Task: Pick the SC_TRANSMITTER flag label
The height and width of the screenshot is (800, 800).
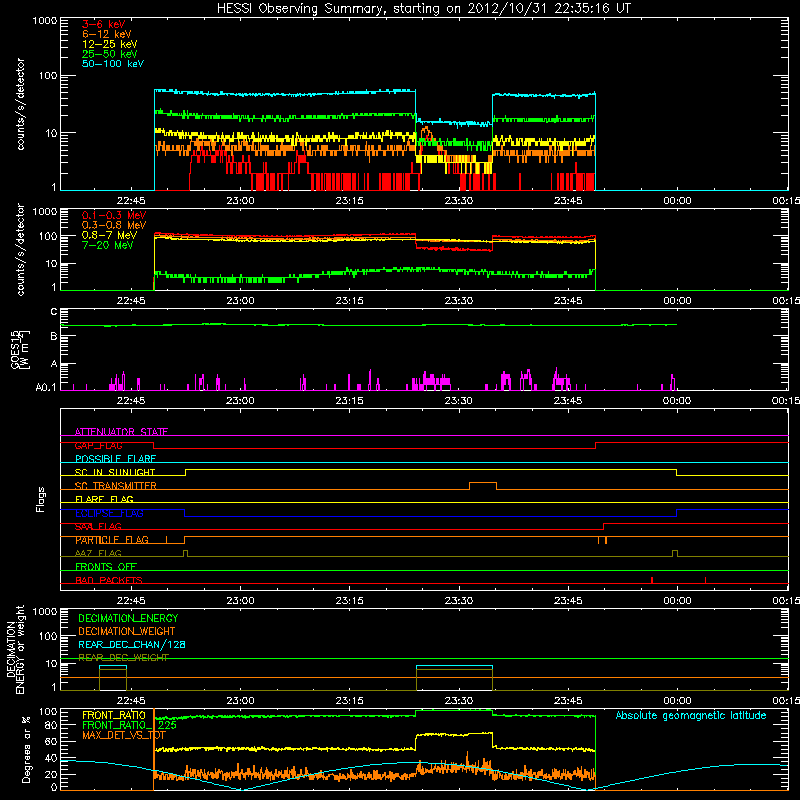Action: 115,486
